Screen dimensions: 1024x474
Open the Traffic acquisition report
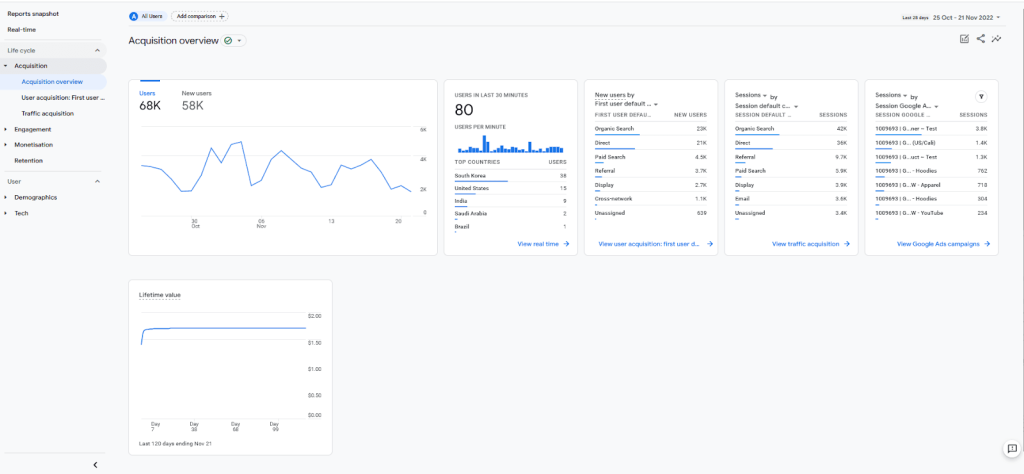point(48,114)
